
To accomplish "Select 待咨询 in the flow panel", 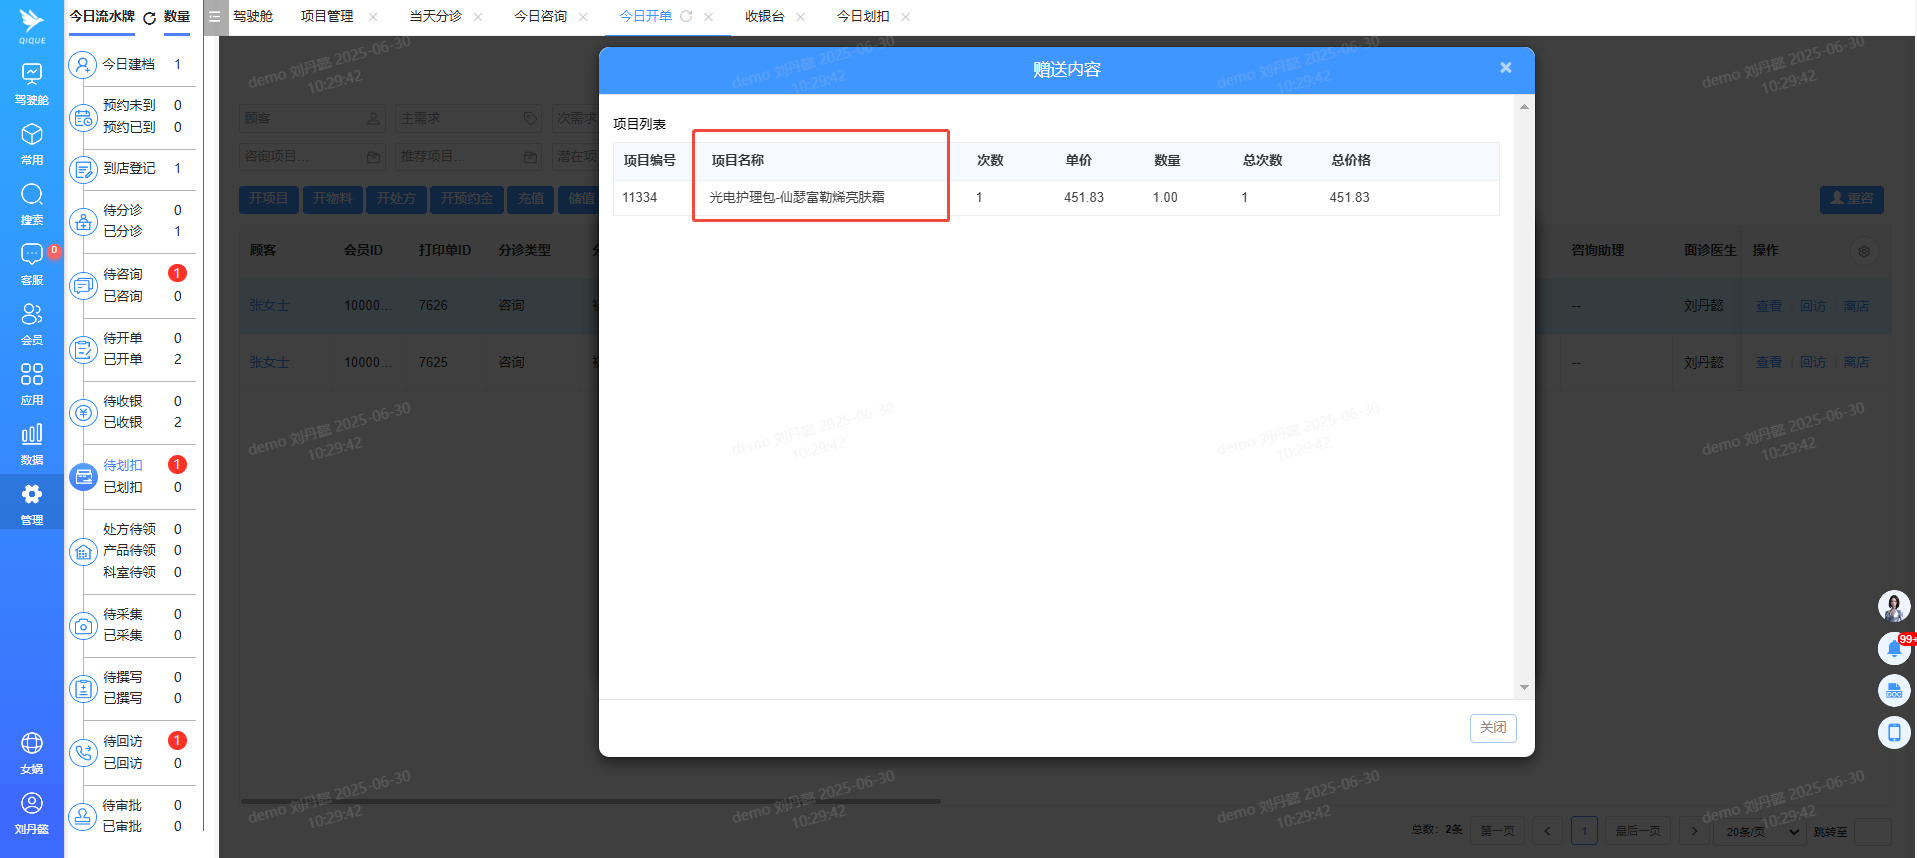I will click(123, 274).
